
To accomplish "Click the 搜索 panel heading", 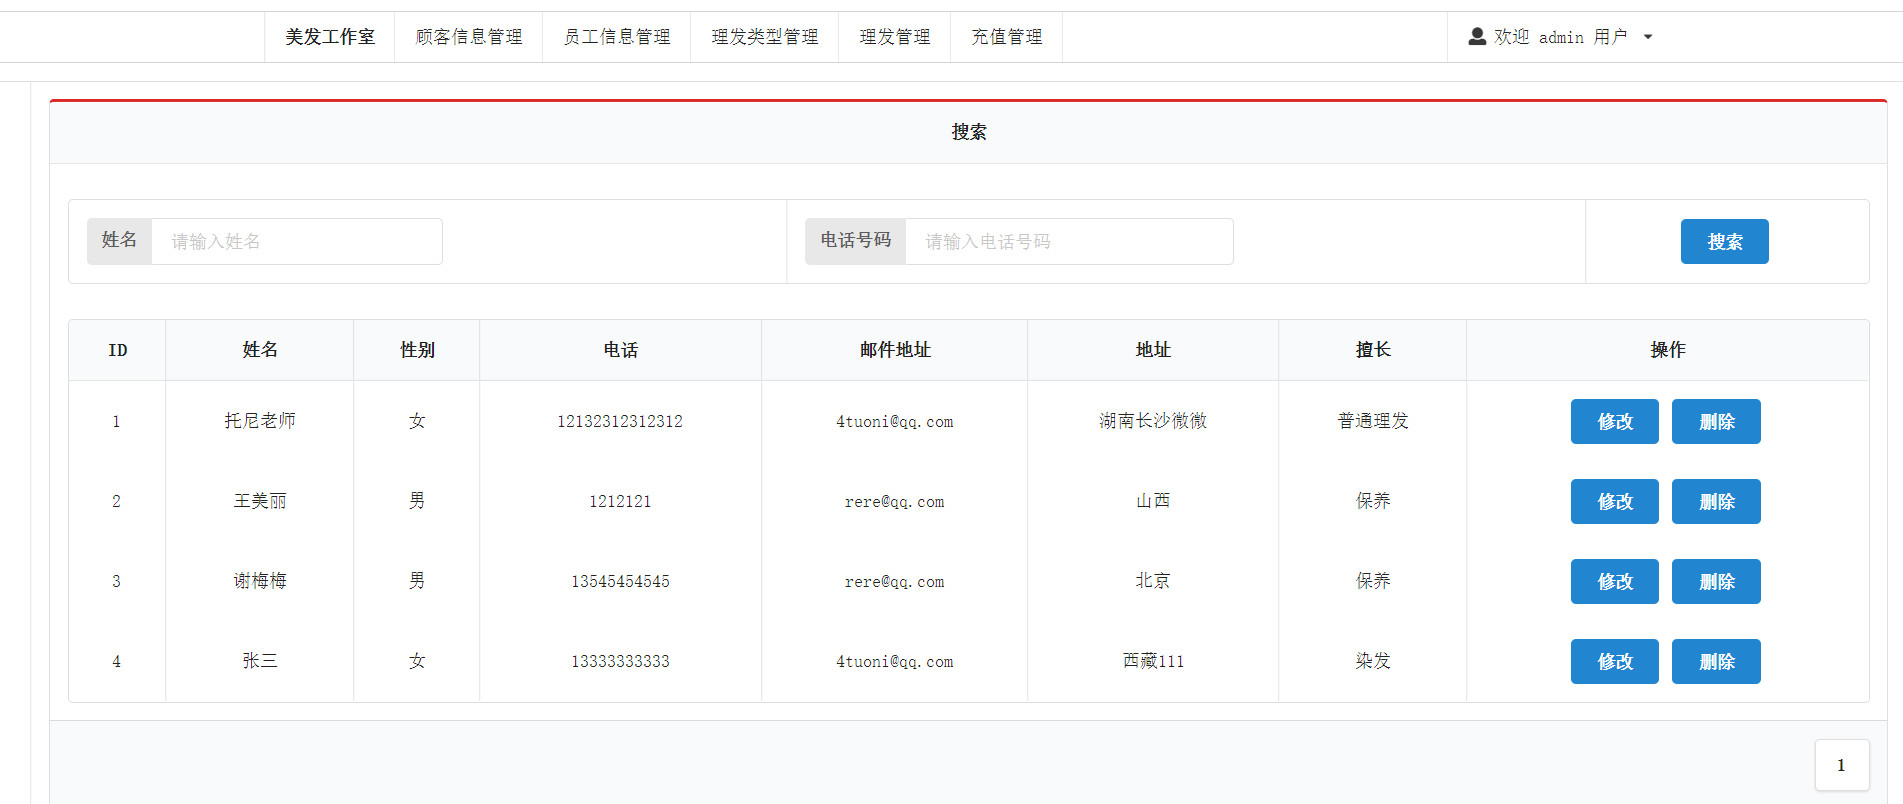I will 969,132.
